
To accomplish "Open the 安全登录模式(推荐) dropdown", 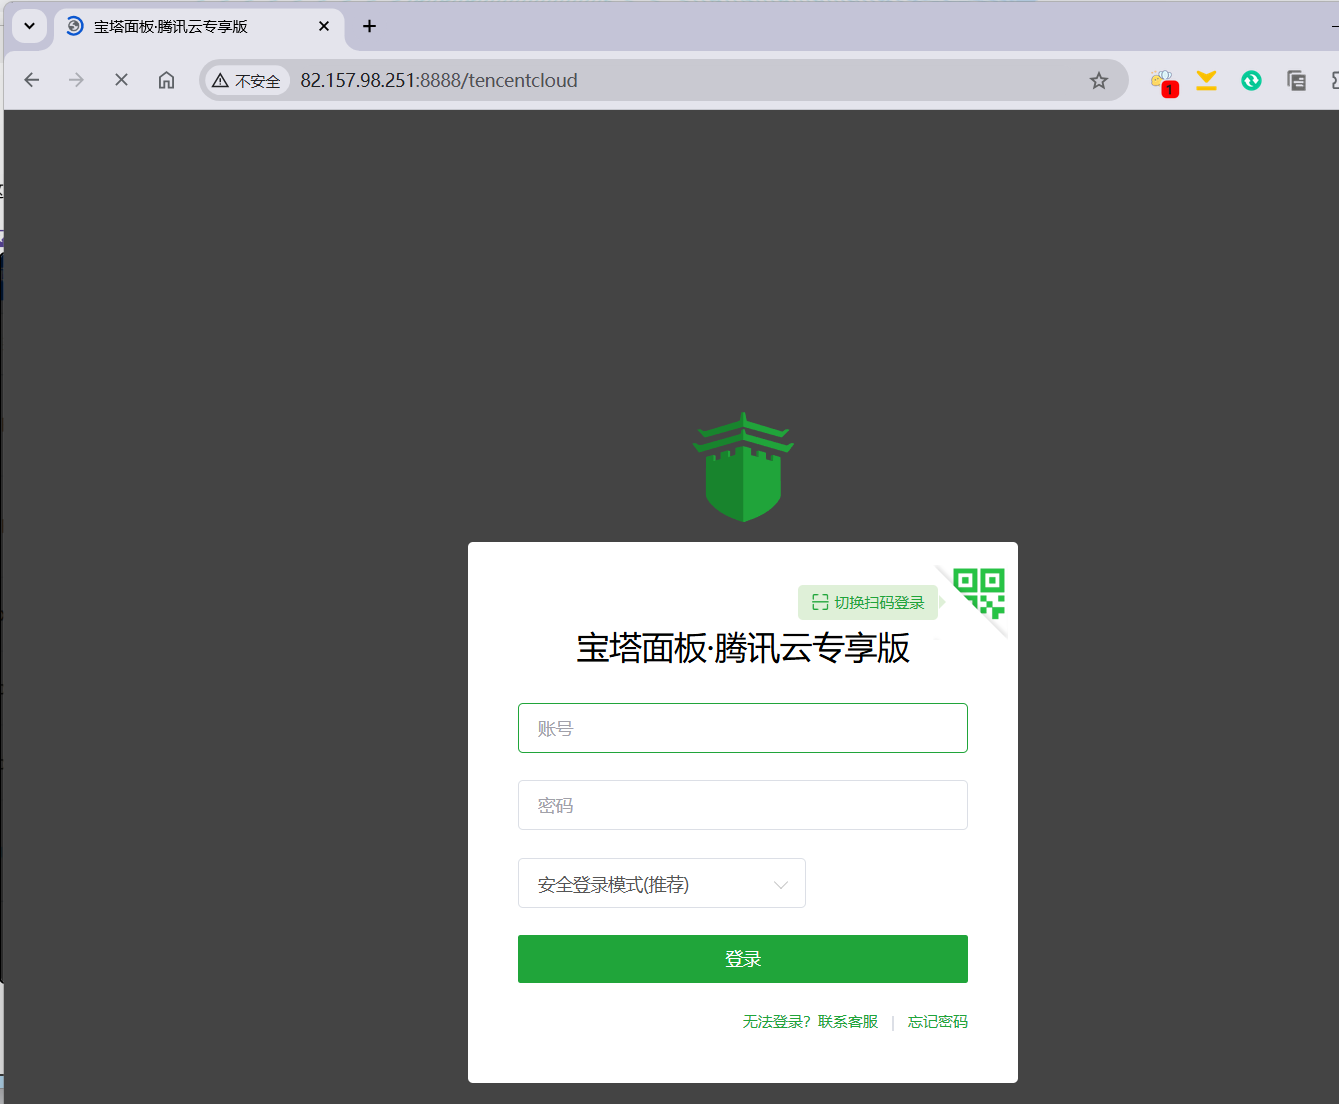I will tap(661, 884).
